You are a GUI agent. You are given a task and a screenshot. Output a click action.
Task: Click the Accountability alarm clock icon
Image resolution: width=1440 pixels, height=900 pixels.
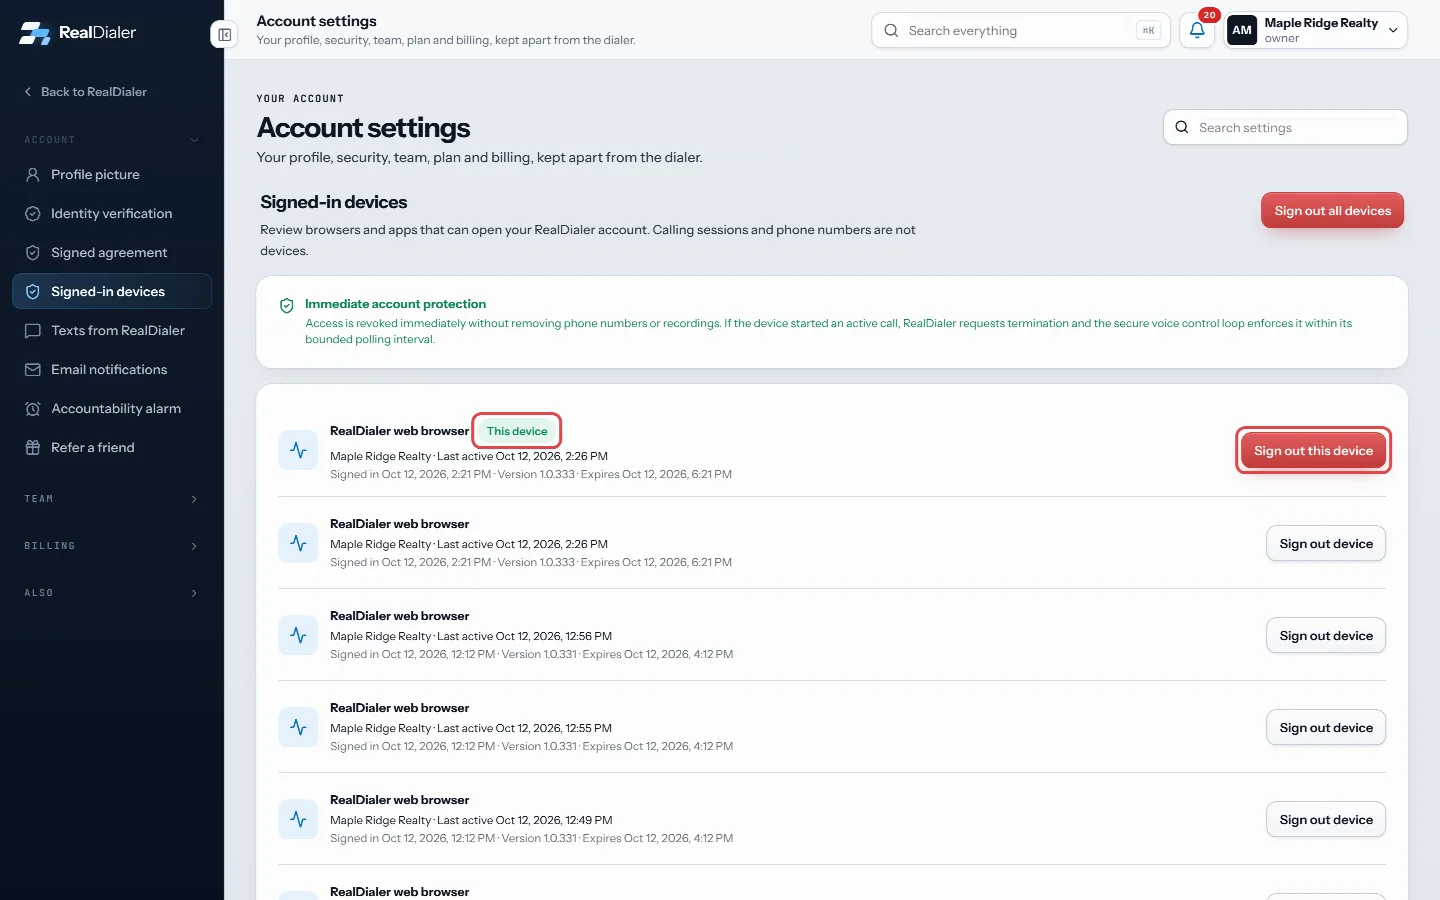click(x=33, y=408)
